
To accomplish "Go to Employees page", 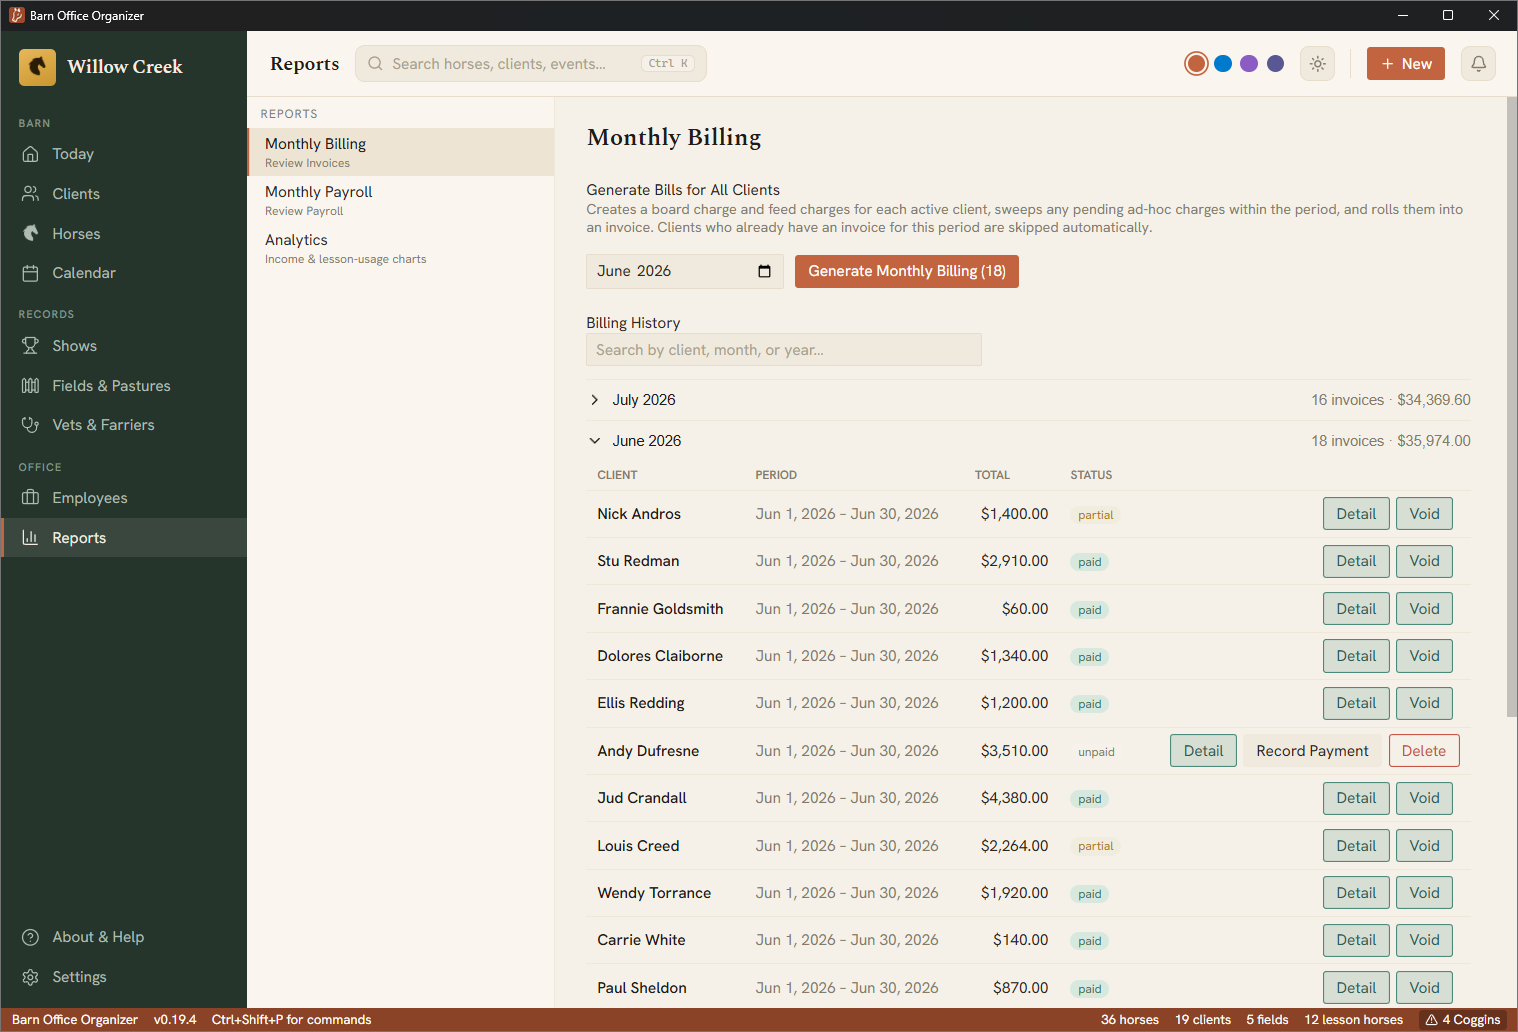I will pos(124,498).
